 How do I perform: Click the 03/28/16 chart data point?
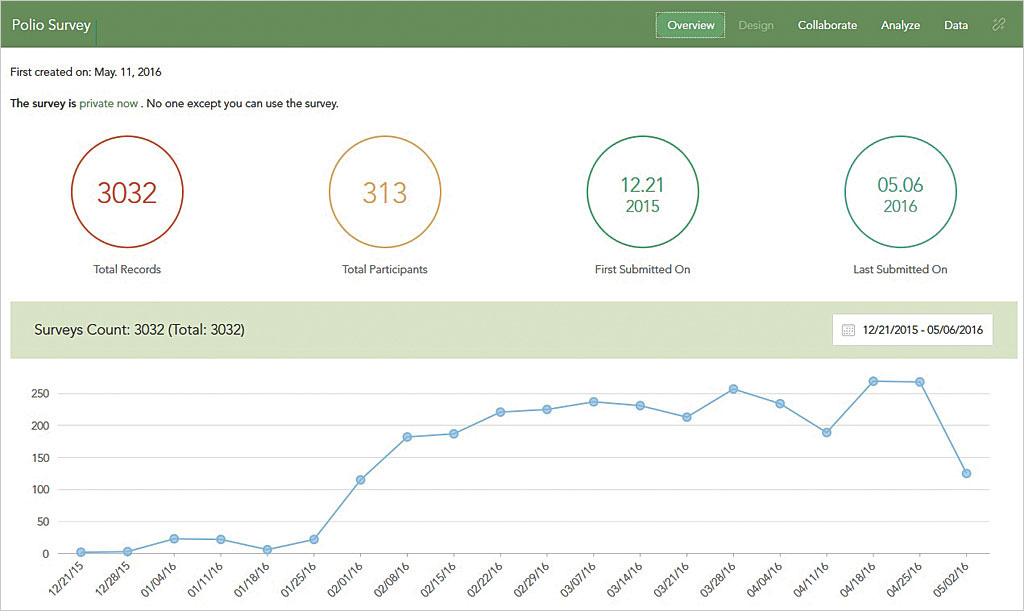coord(733,389)
